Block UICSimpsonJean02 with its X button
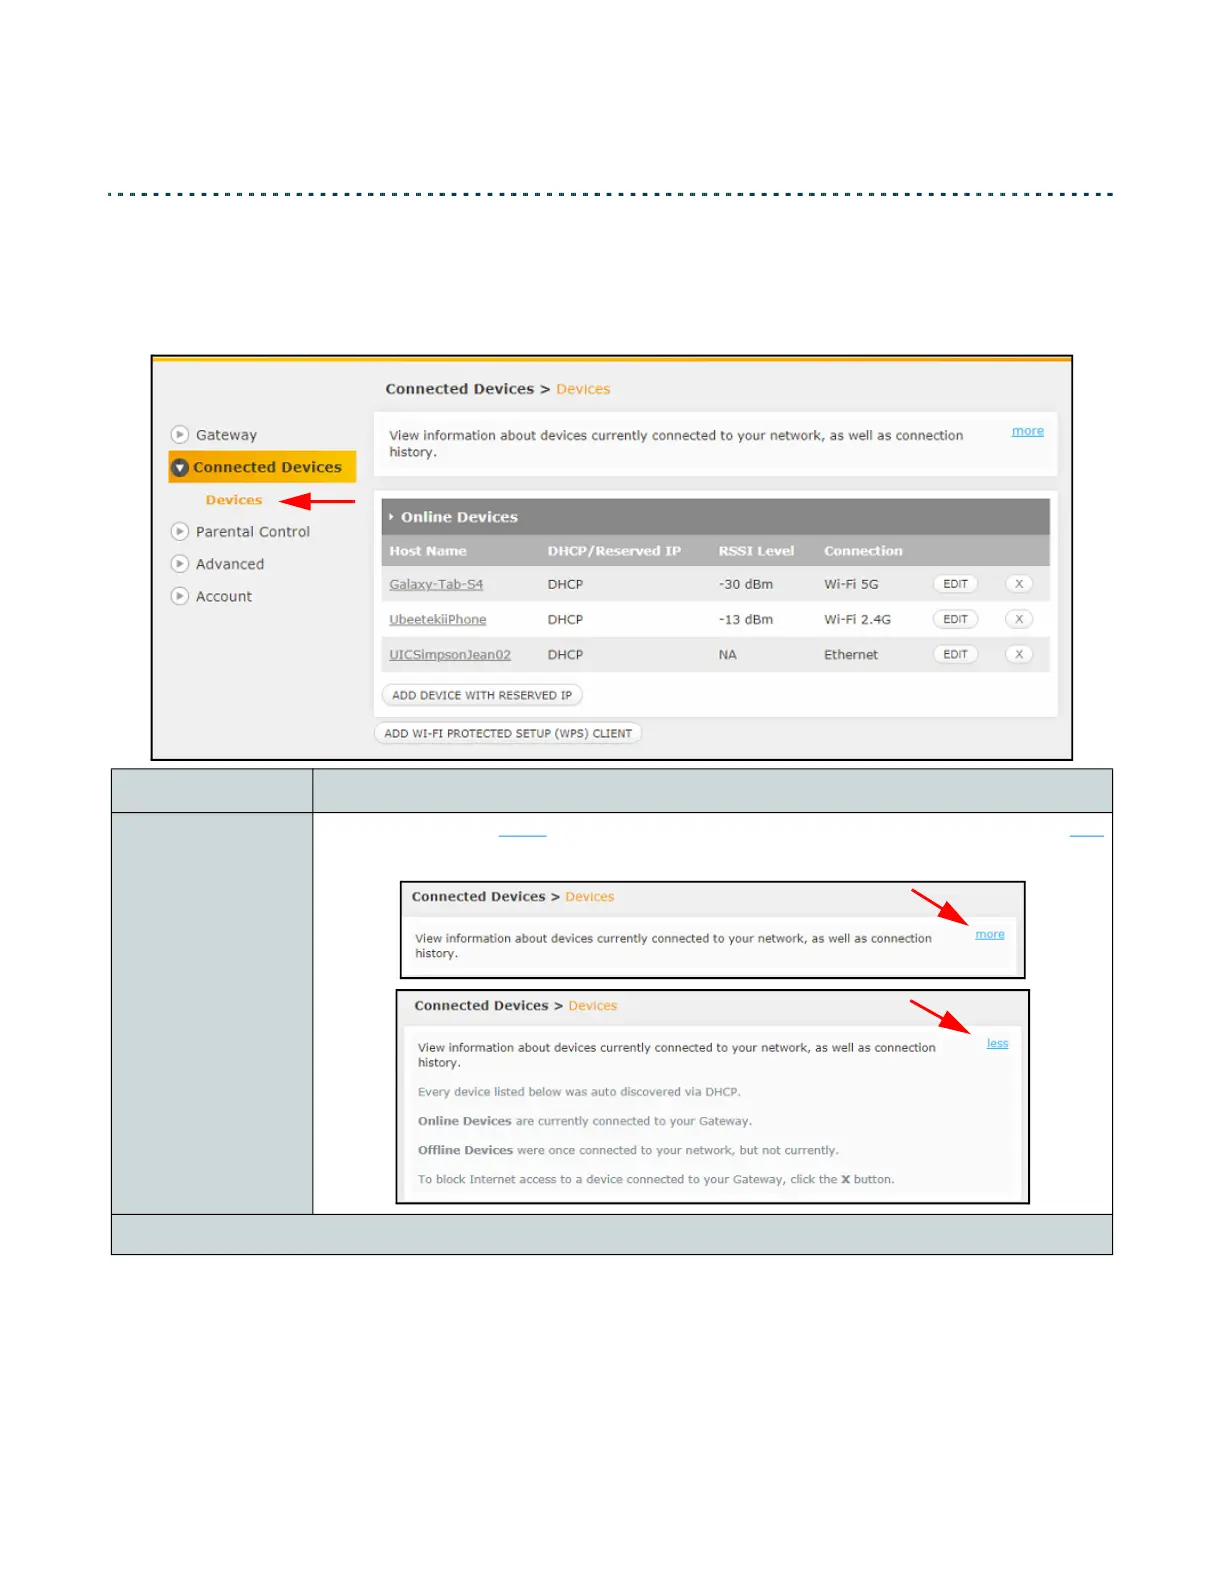The image size is (1224, 1584). coord(1019,654)
